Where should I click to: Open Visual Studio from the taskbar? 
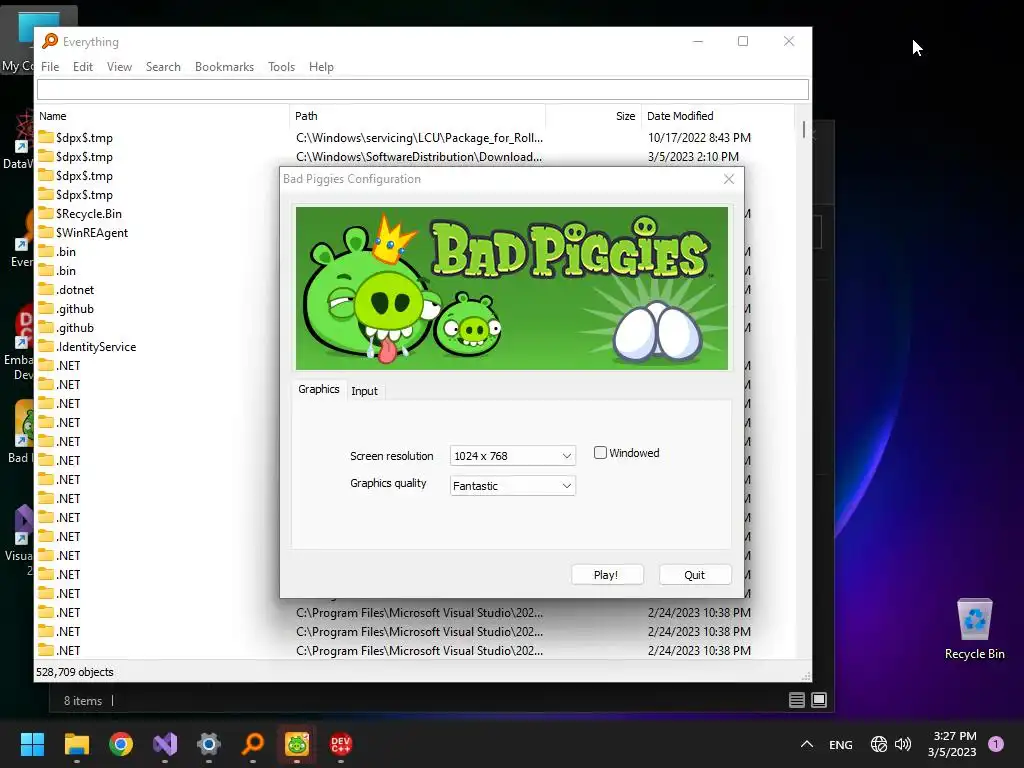(x=165, y=744)
